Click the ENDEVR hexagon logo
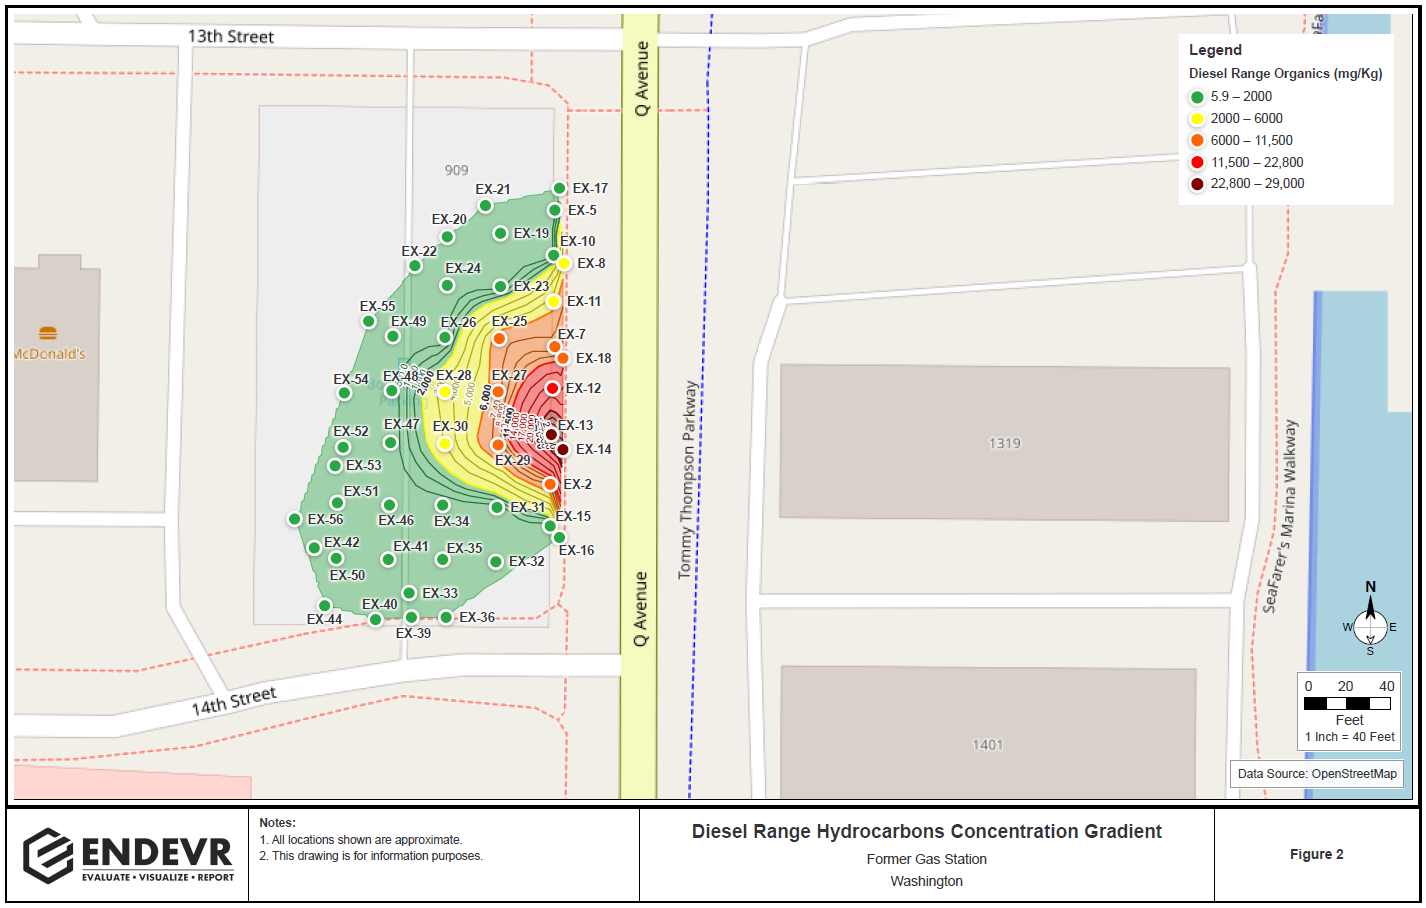 (48, 855)
